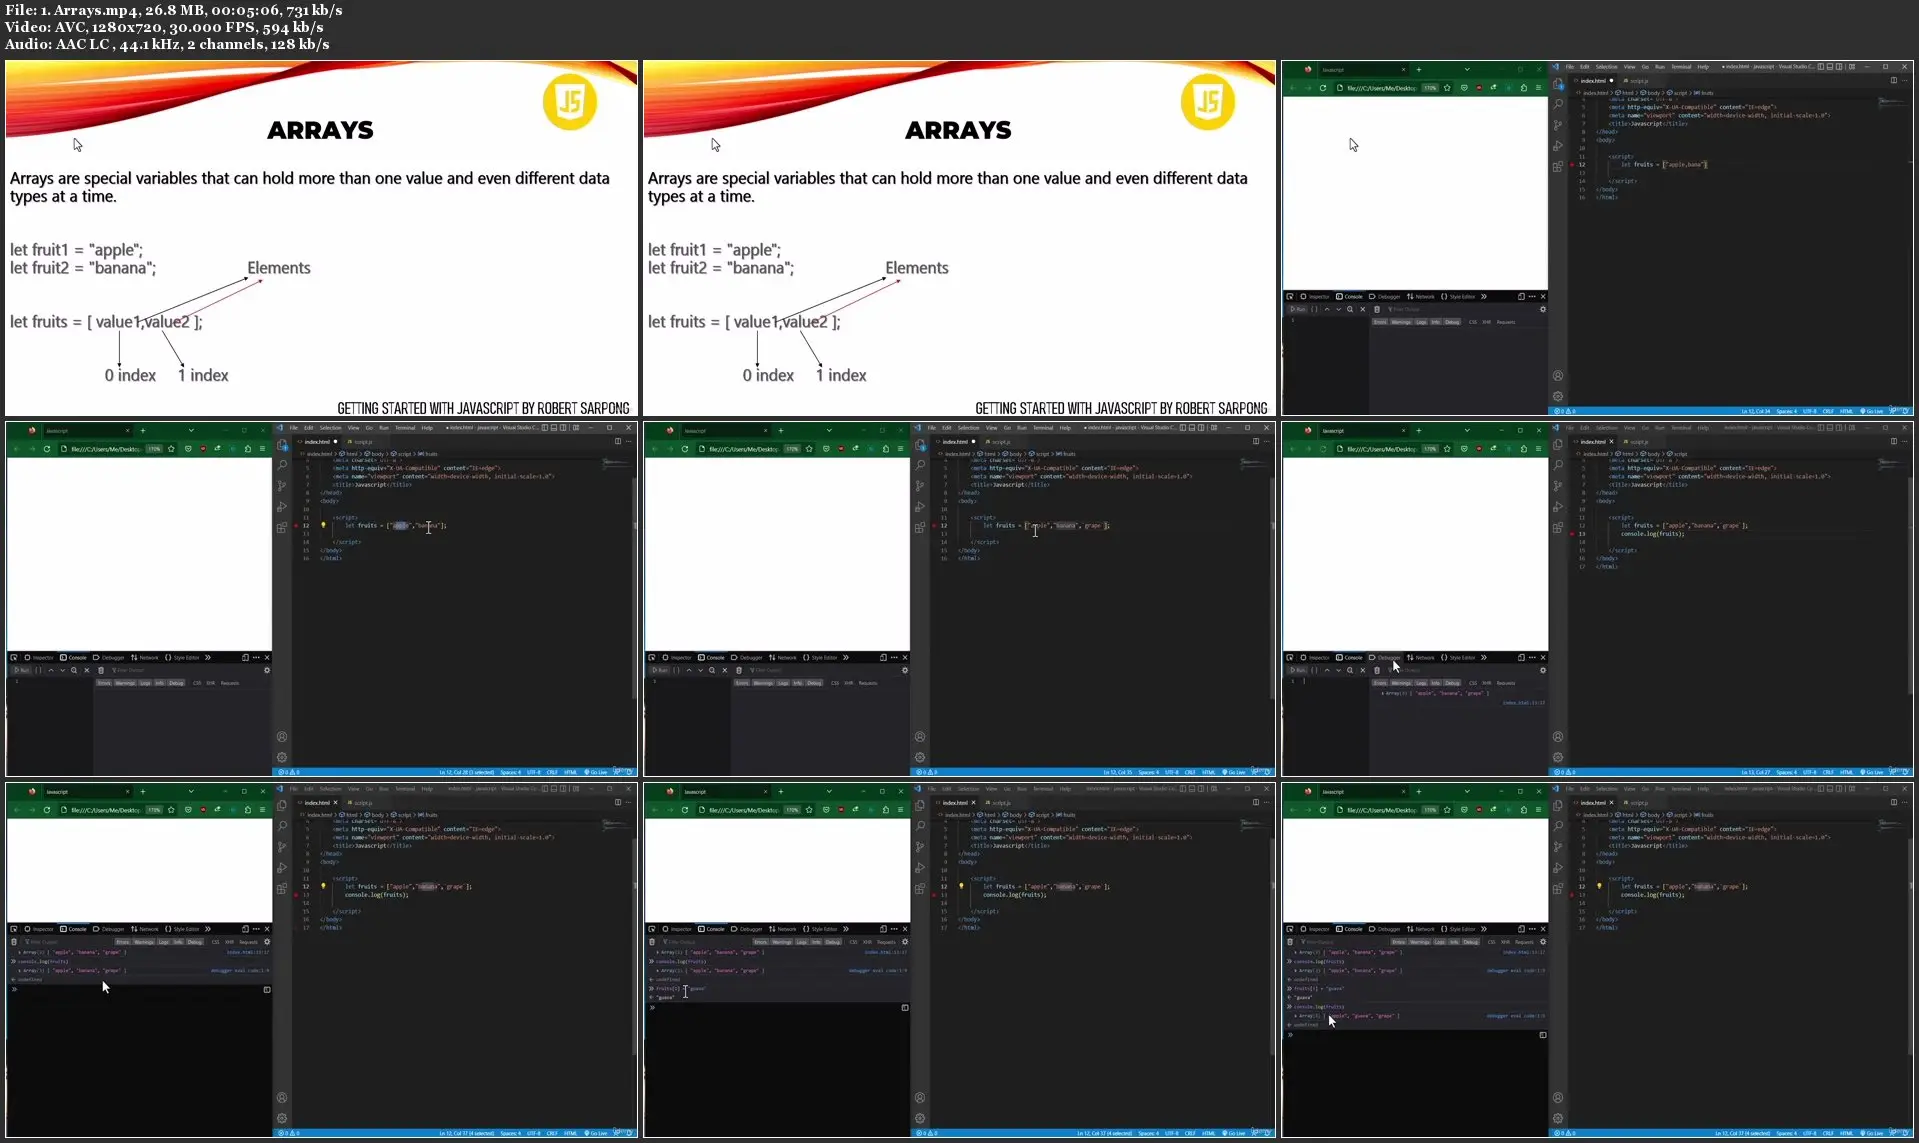Open index.html:13:17 source link in sixth frame
This screenshot has width=1919, height=1143.
pyautogui.click(x=1524, y=703)
